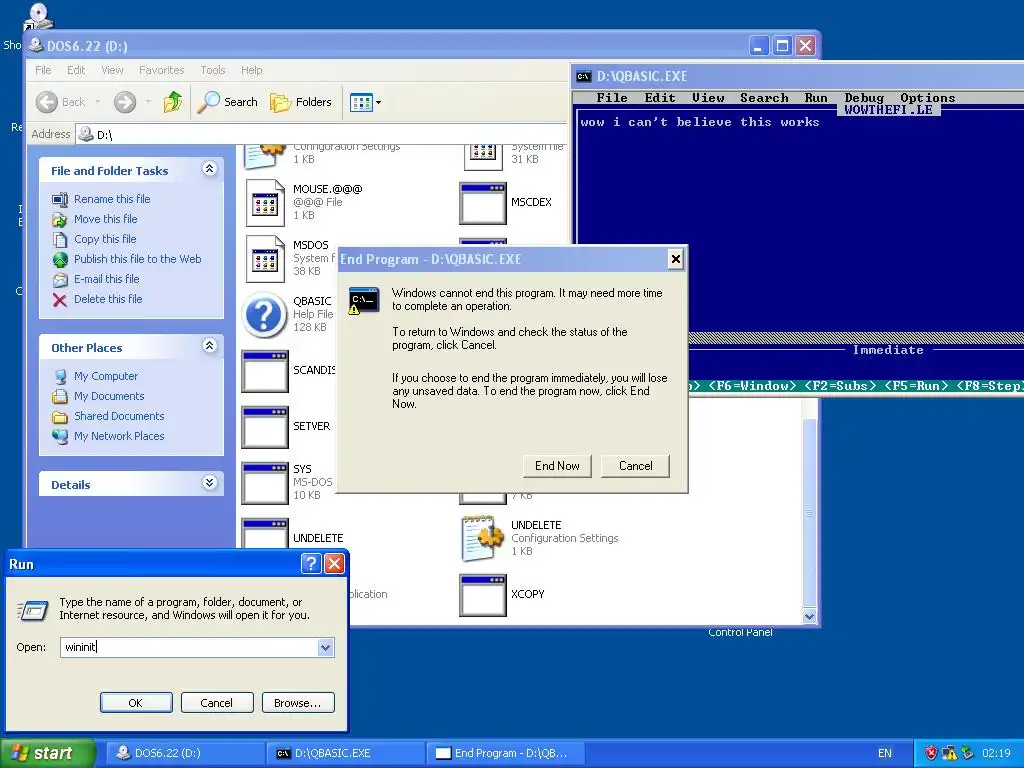
Task: Click the Up folder icon in Explorer toolbar
Action: pos(172,102)
